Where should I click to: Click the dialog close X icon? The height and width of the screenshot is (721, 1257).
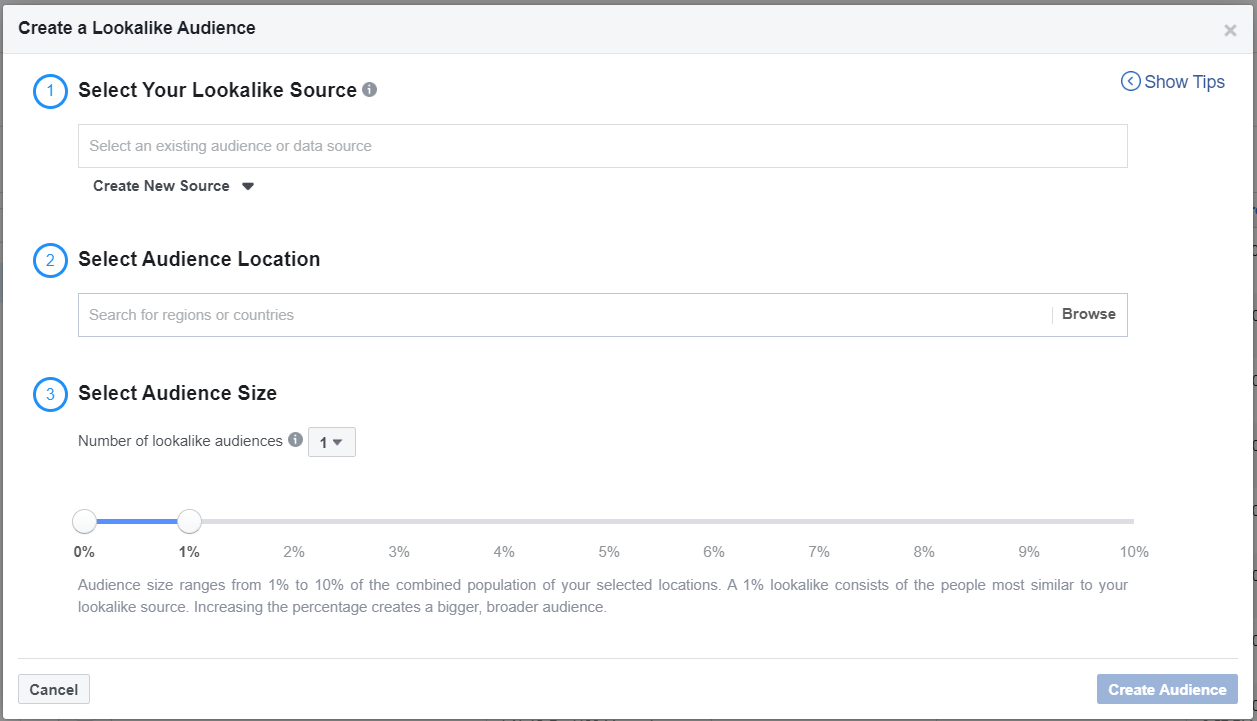pos(1230,29)
